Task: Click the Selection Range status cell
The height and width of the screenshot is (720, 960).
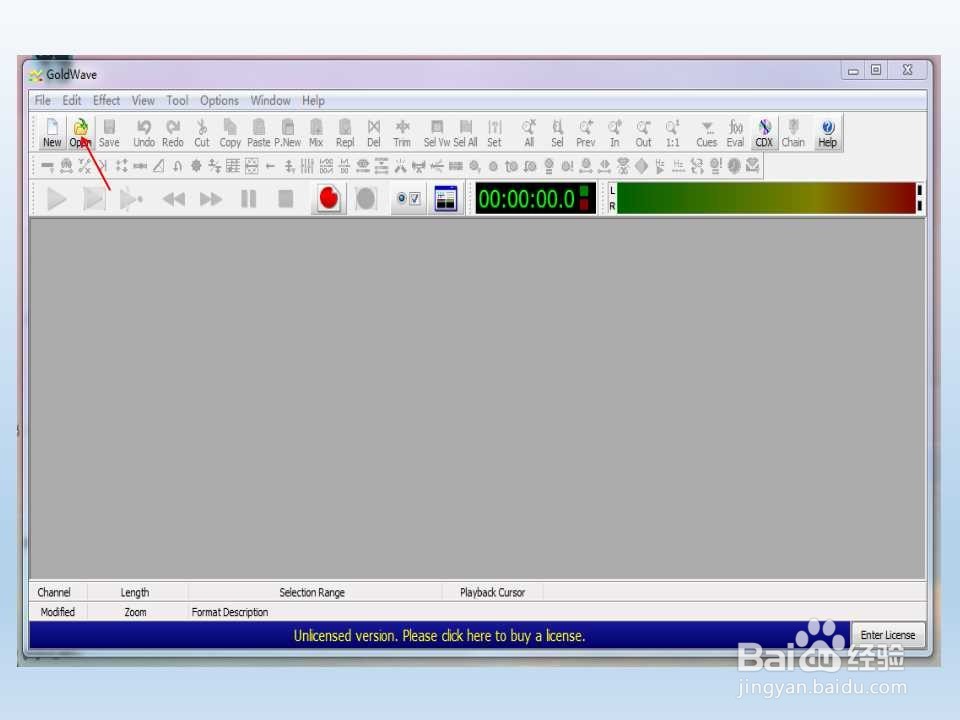Action: click(x=315, y=592)
